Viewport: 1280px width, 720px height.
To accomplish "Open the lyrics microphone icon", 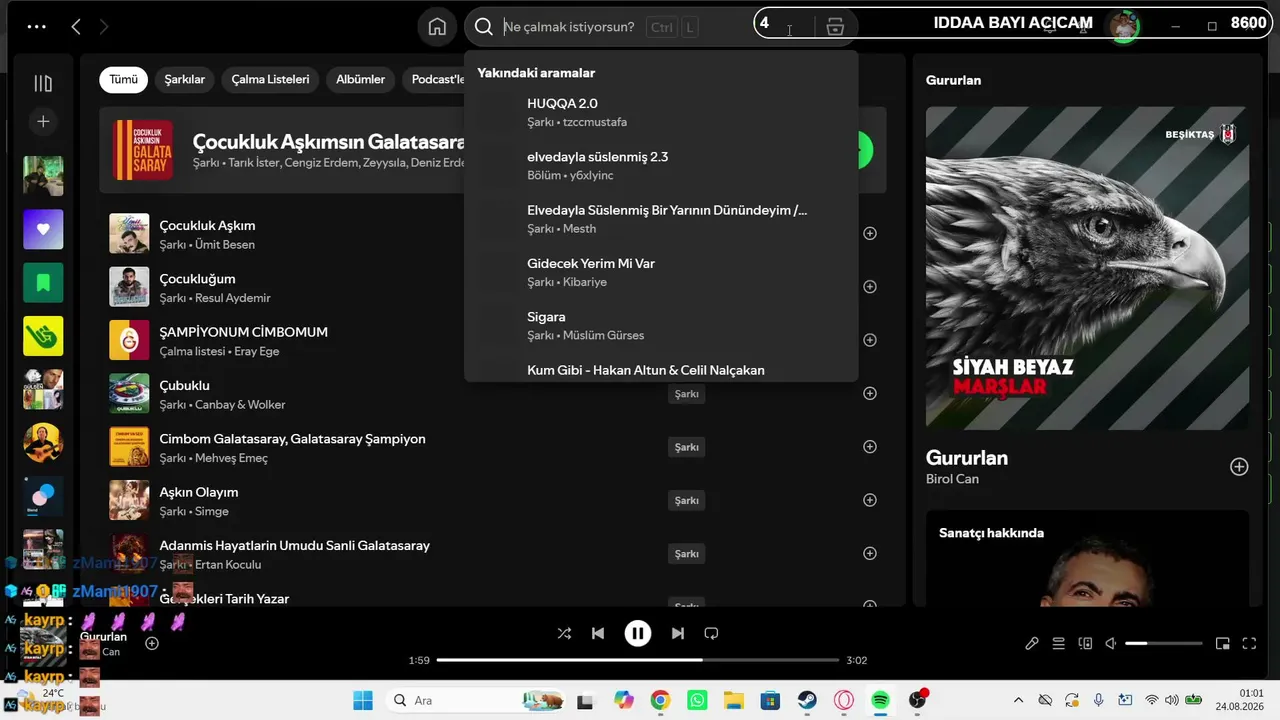I will tap(1032, 644).
